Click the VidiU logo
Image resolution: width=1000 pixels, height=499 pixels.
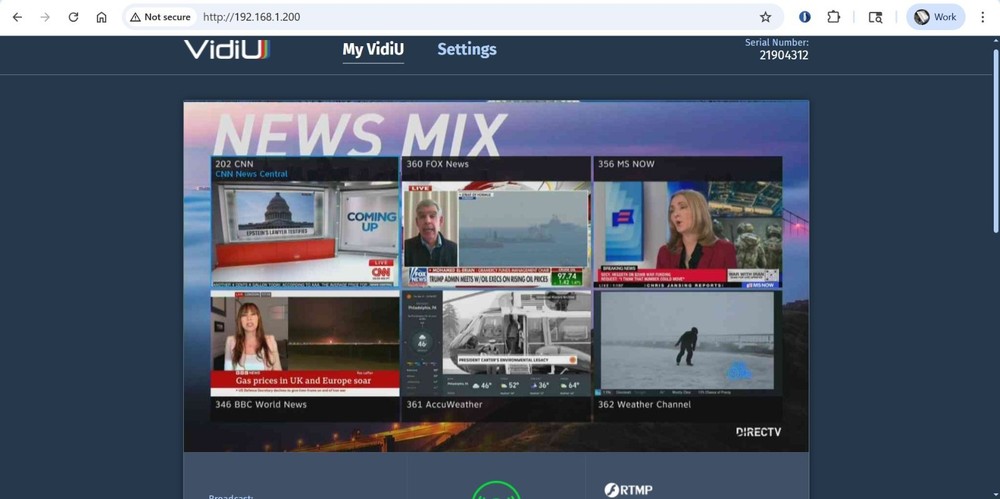coord(227,49)
